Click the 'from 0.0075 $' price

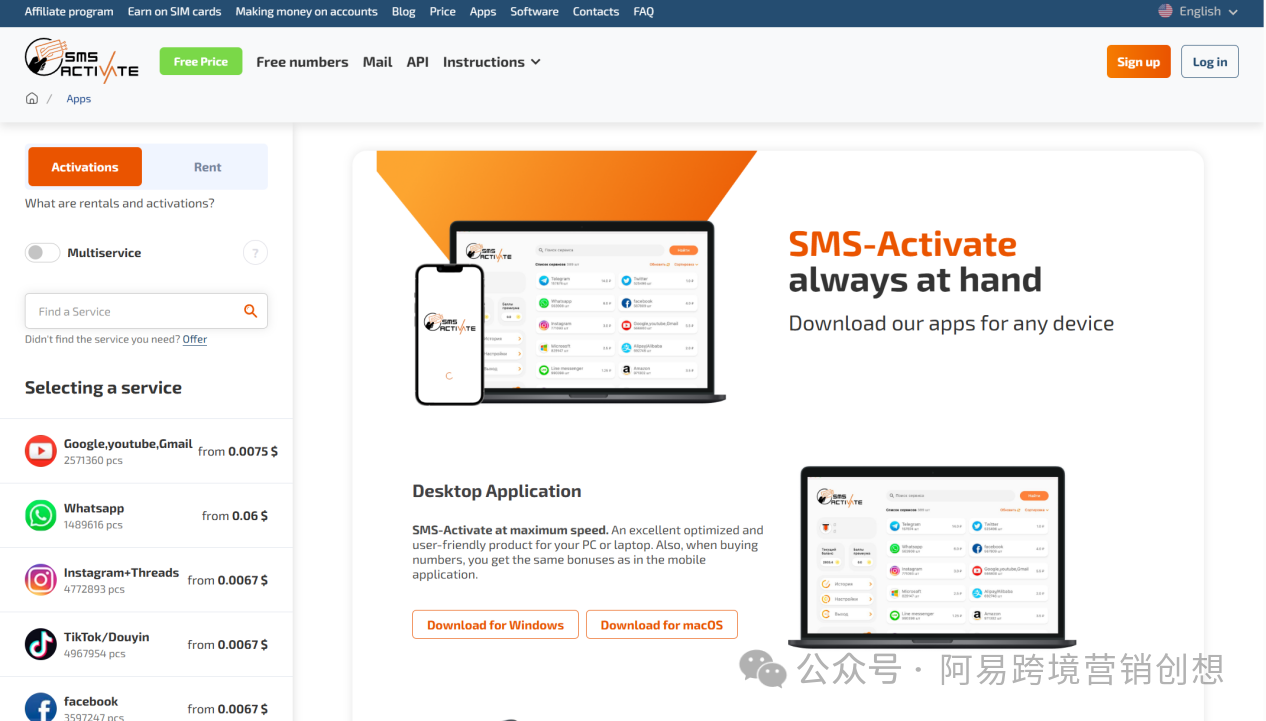(238, 451)
